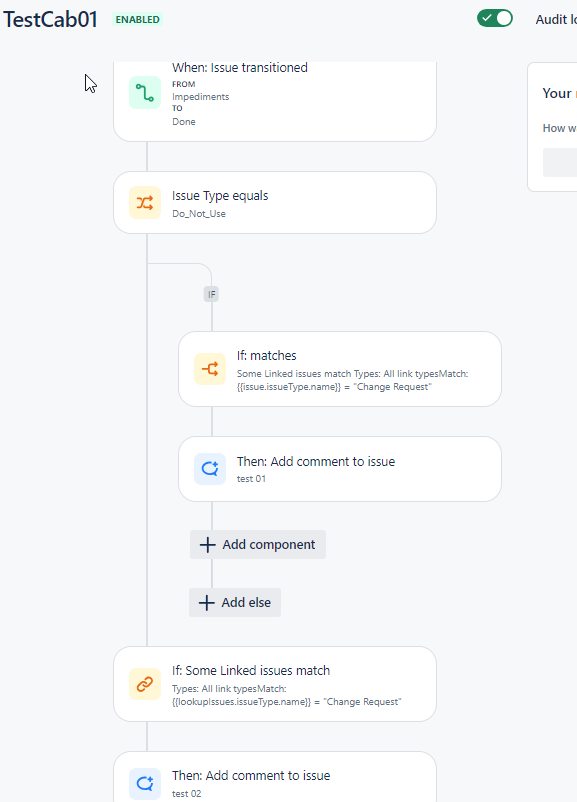This screenshot has height=802, width=577.
Task: Click the orange link icon for Some Linked issues match
Action: pyautogui.click(x=145, y=684)
